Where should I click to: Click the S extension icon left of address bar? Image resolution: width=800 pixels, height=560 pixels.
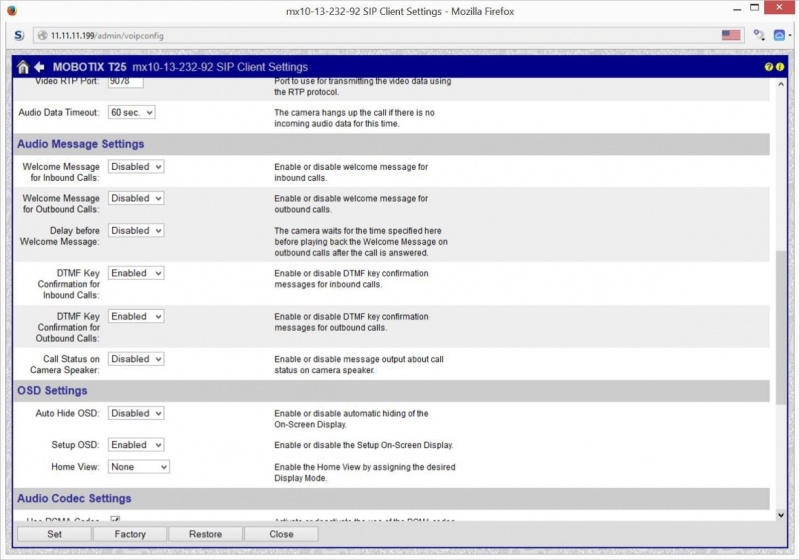(19, 35)
